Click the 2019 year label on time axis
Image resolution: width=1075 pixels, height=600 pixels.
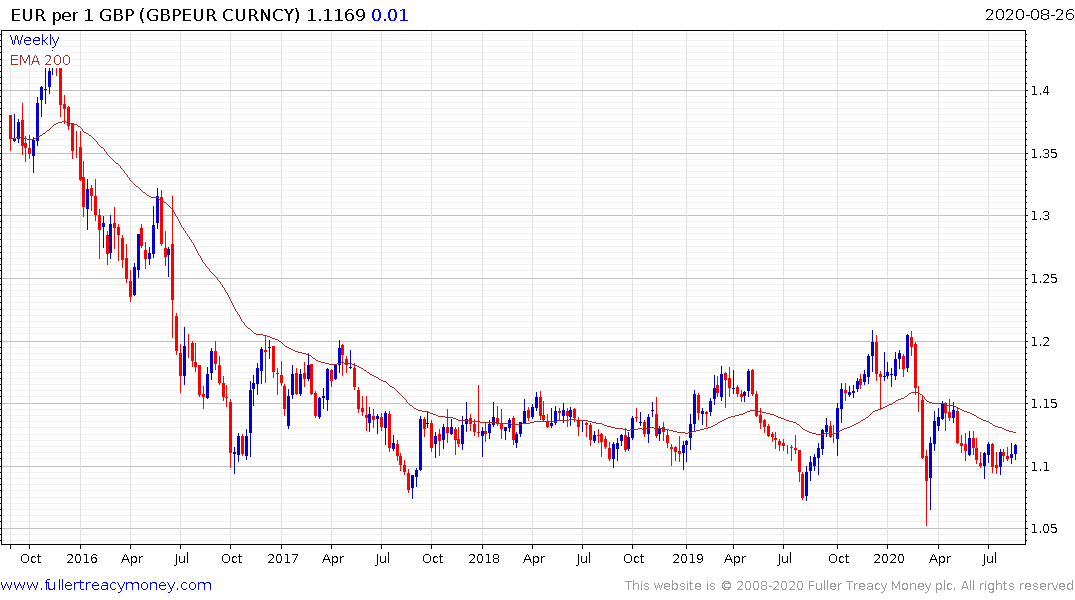coord(688,558)
